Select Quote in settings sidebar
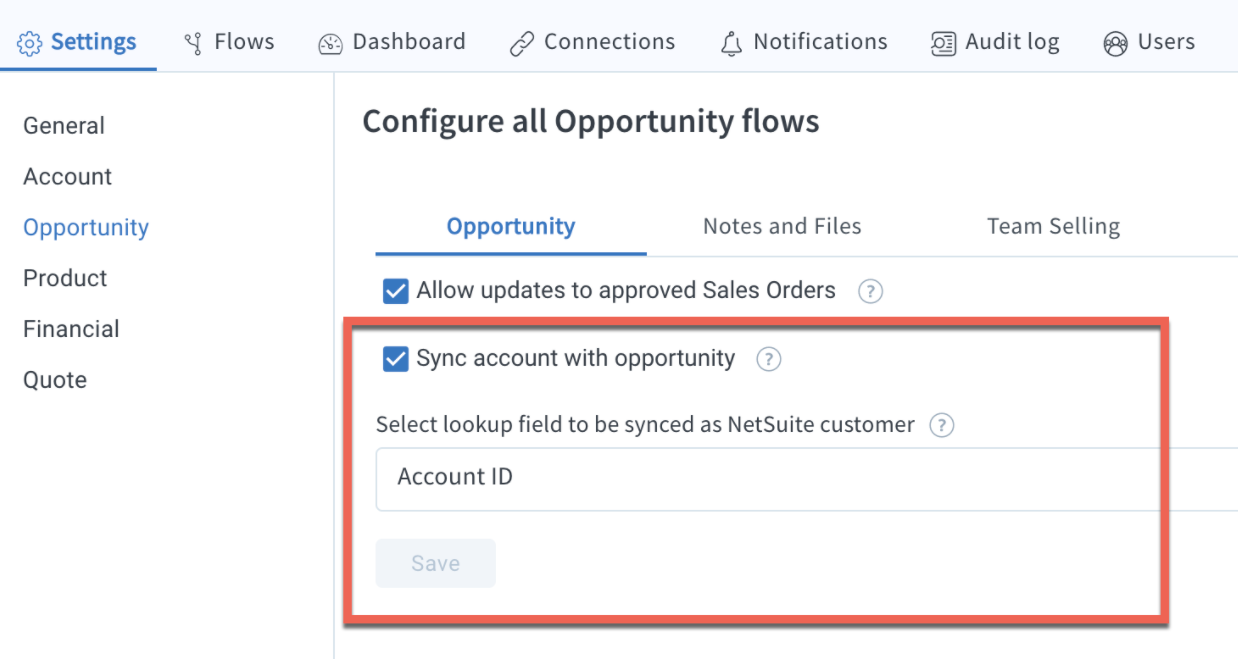1238x660 pixels. tap(55, 380)
